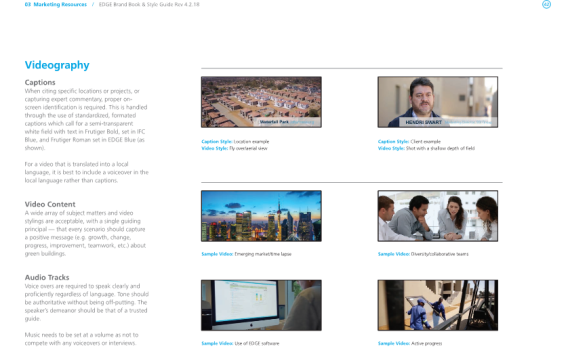Click the Caption Style: Location example label
Viewport: 570px width, 360px height.
pos(235,141)
